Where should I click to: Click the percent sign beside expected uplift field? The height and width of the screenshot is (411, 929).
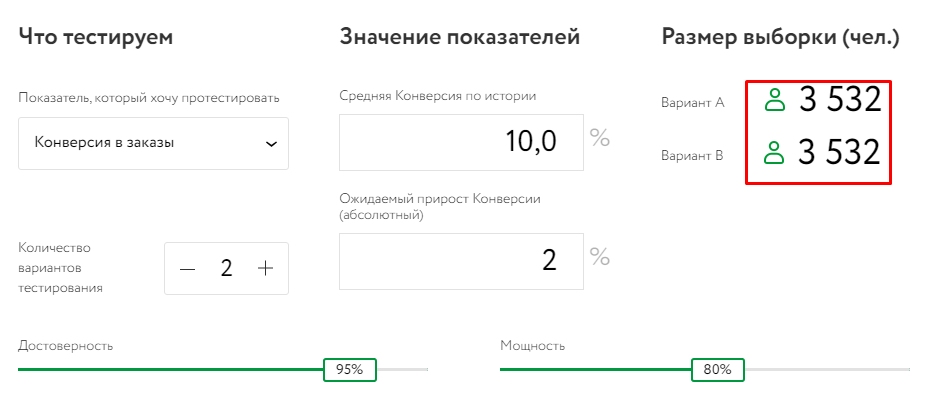(x=599, y=257)
